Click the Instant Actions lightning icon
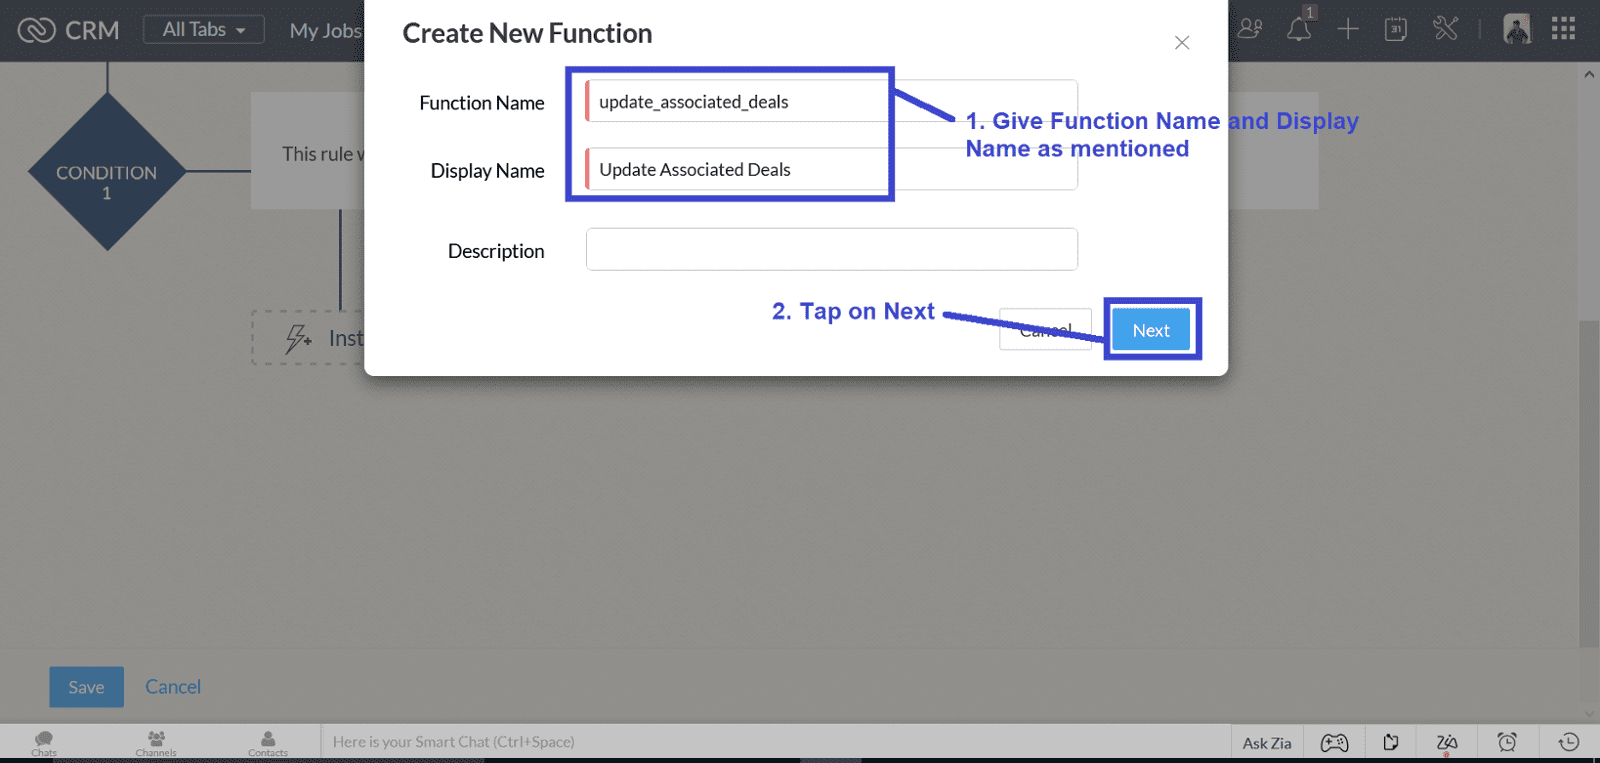This screenshot has width=1600, height=763. pos(298,339)
